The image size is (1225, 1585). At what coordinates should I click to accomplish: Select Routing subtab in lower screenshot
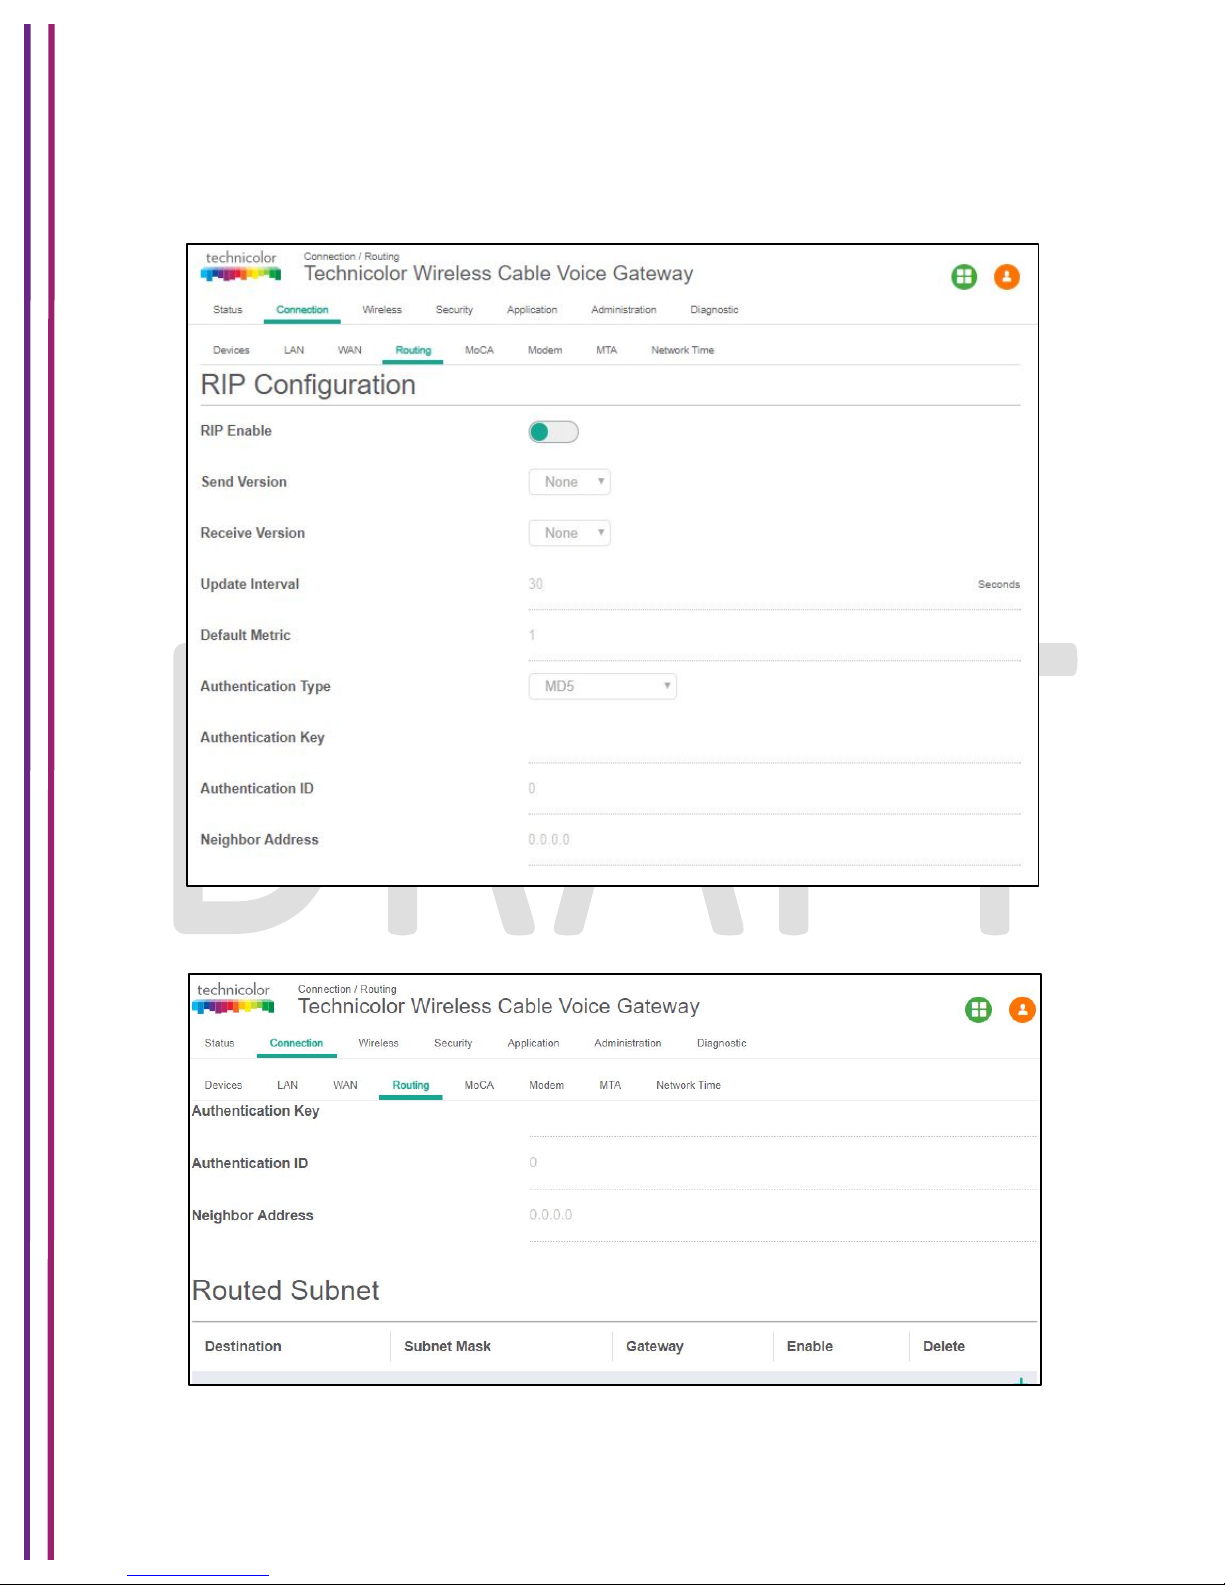410,1086
